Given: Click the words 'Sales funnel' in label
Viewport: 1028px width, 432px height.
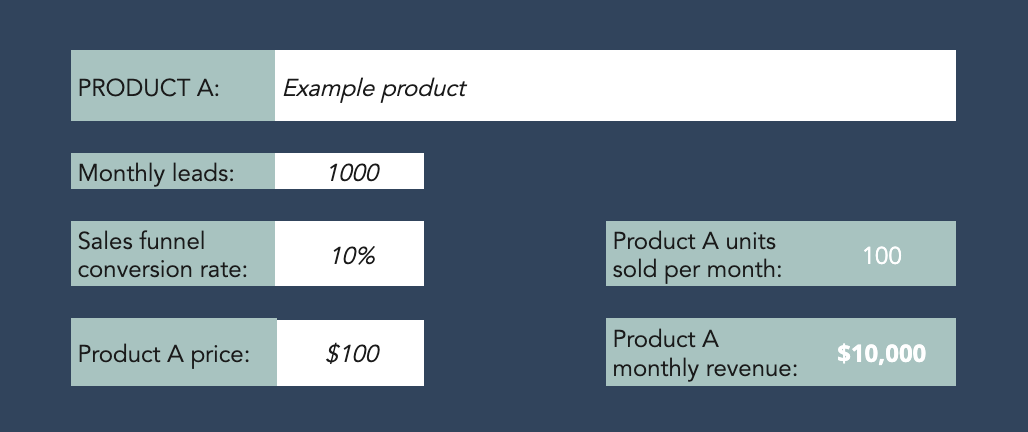Looking at the screenshot, I should 142,241.
